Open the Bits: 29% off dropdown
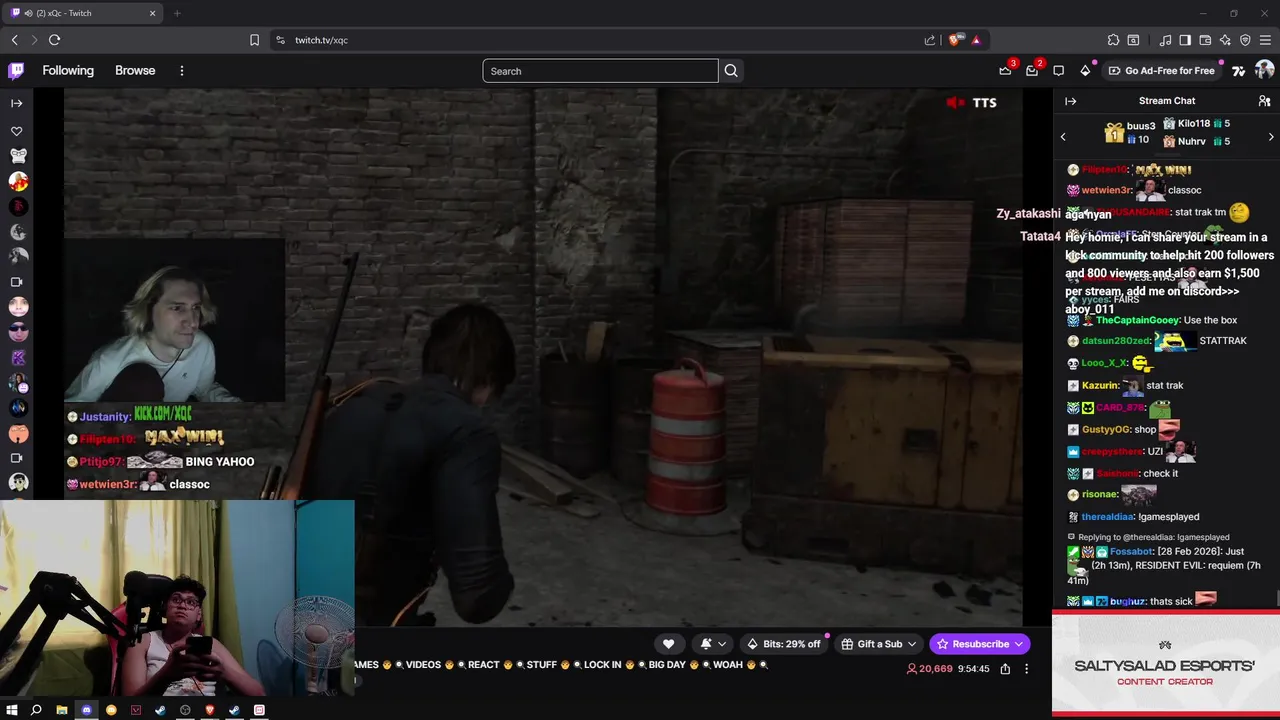The width and height of the screenshot is (1280, 720). click(x=784, y=644)
